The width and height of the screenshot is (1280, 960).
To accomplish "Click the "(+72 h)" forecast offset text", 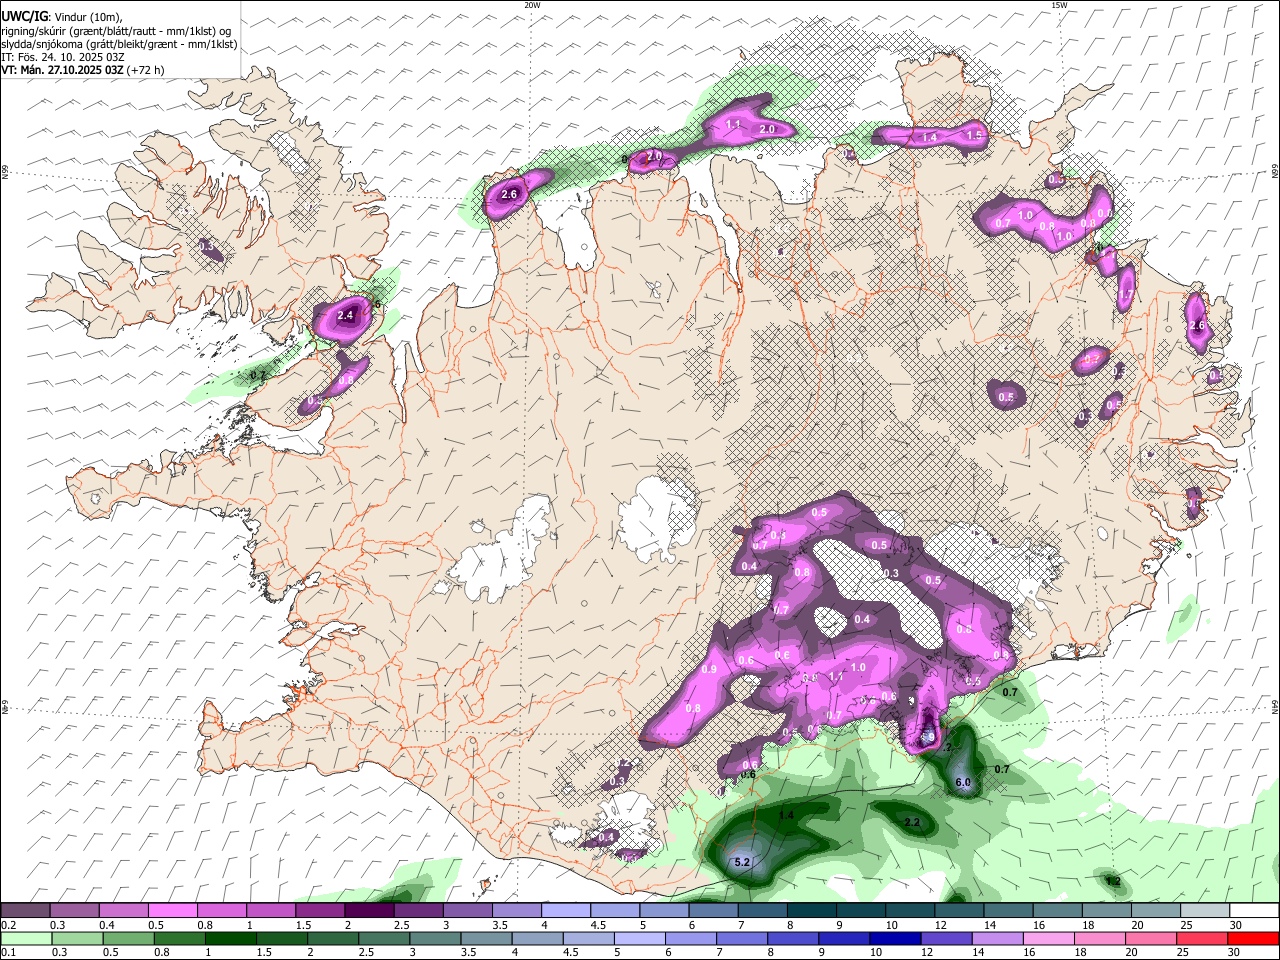I will coord(146,70).
